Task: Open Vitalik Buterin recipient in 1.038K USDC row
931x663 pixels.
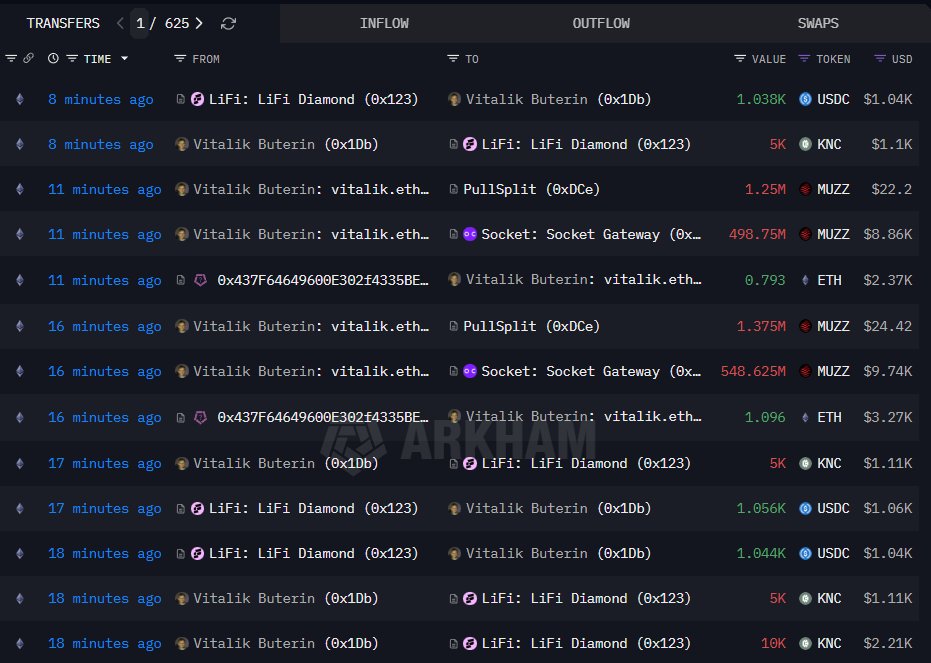Action: click(x=558, y=99)
